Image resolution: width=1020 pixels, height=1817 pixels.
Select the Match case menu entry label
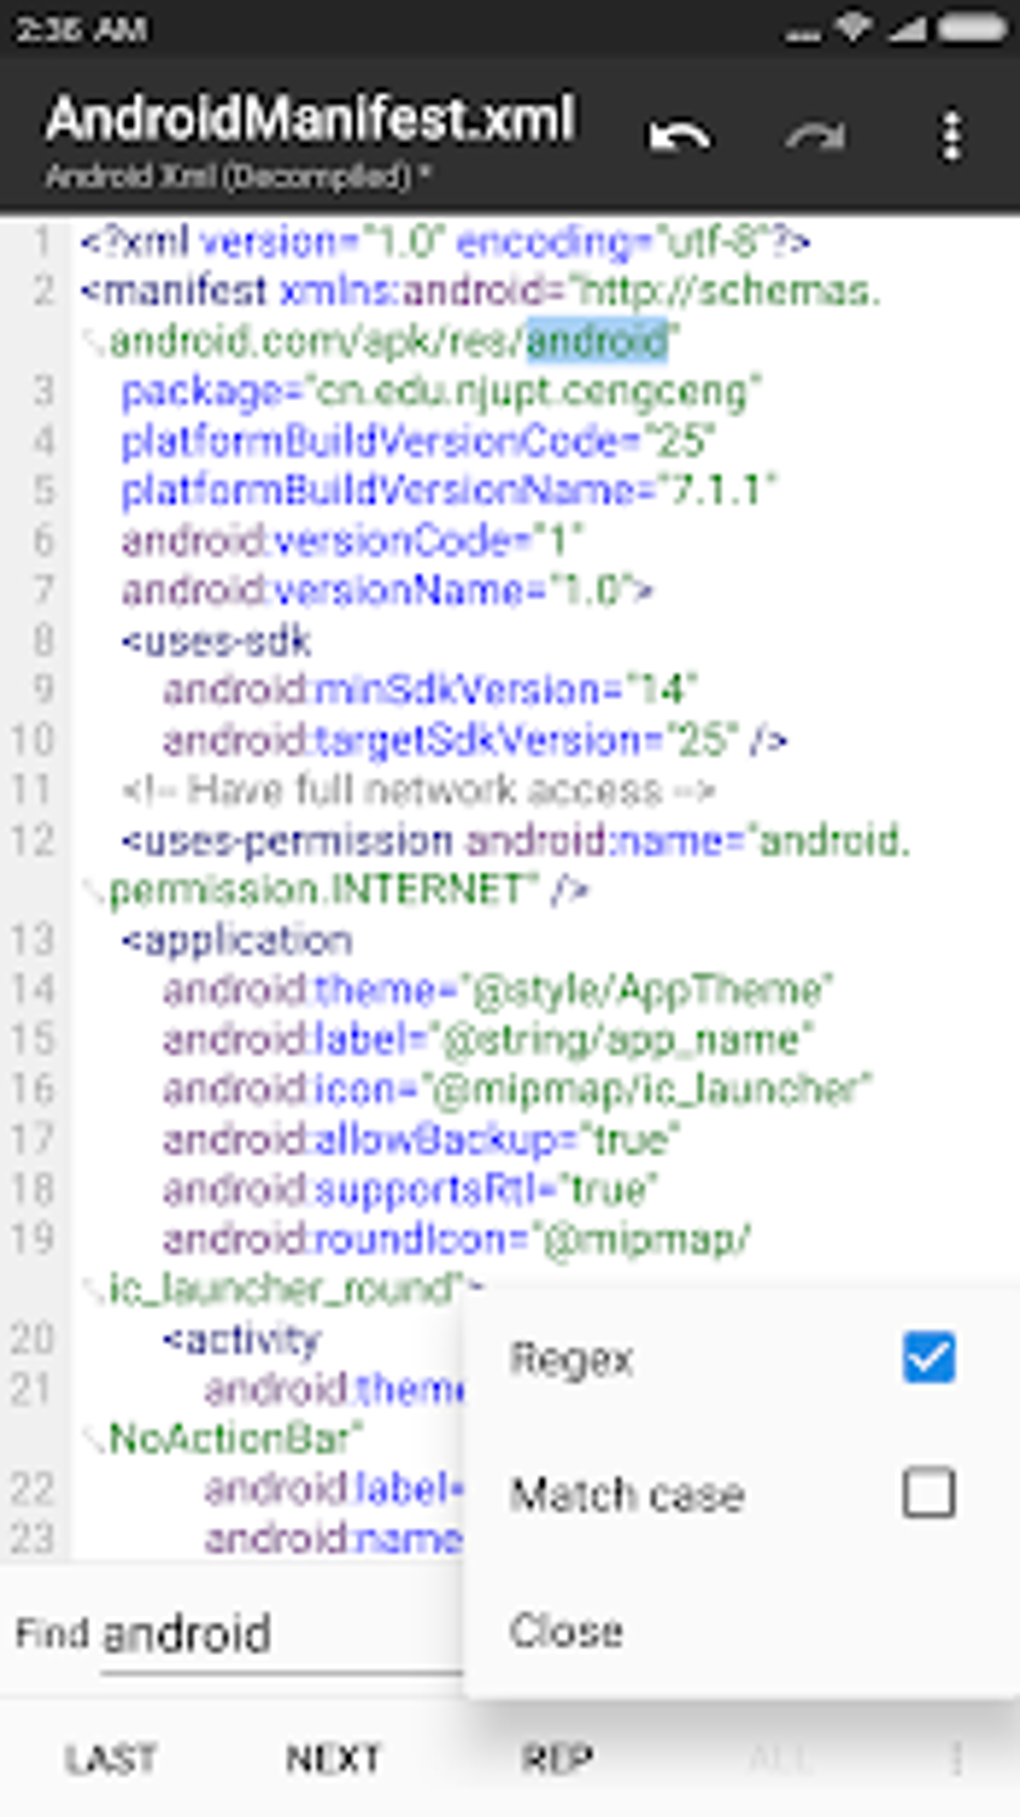pyautogui.click(x=627, y=1495)
